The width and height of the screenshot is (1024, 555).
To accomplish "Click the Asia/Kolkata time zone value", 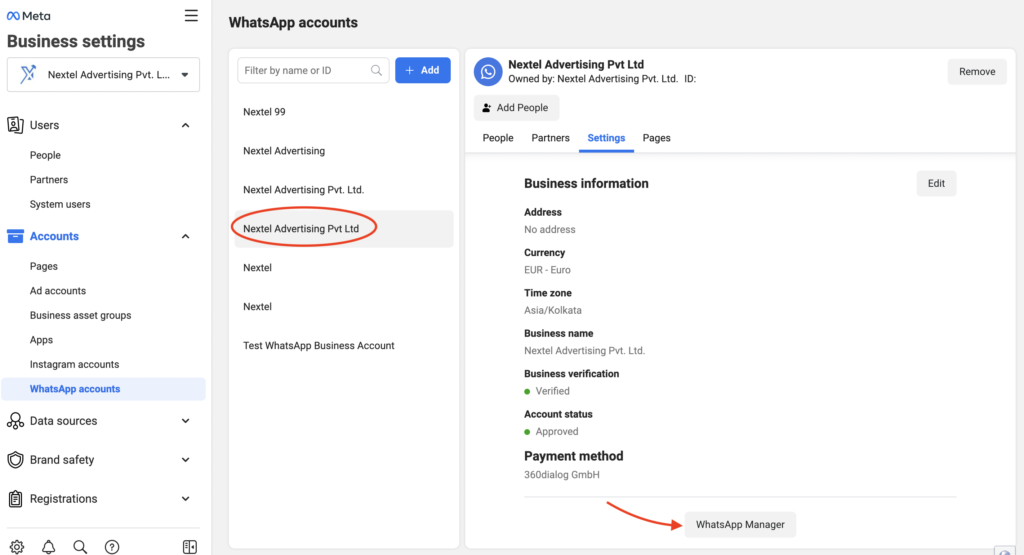I will click(x=552, y=310).
